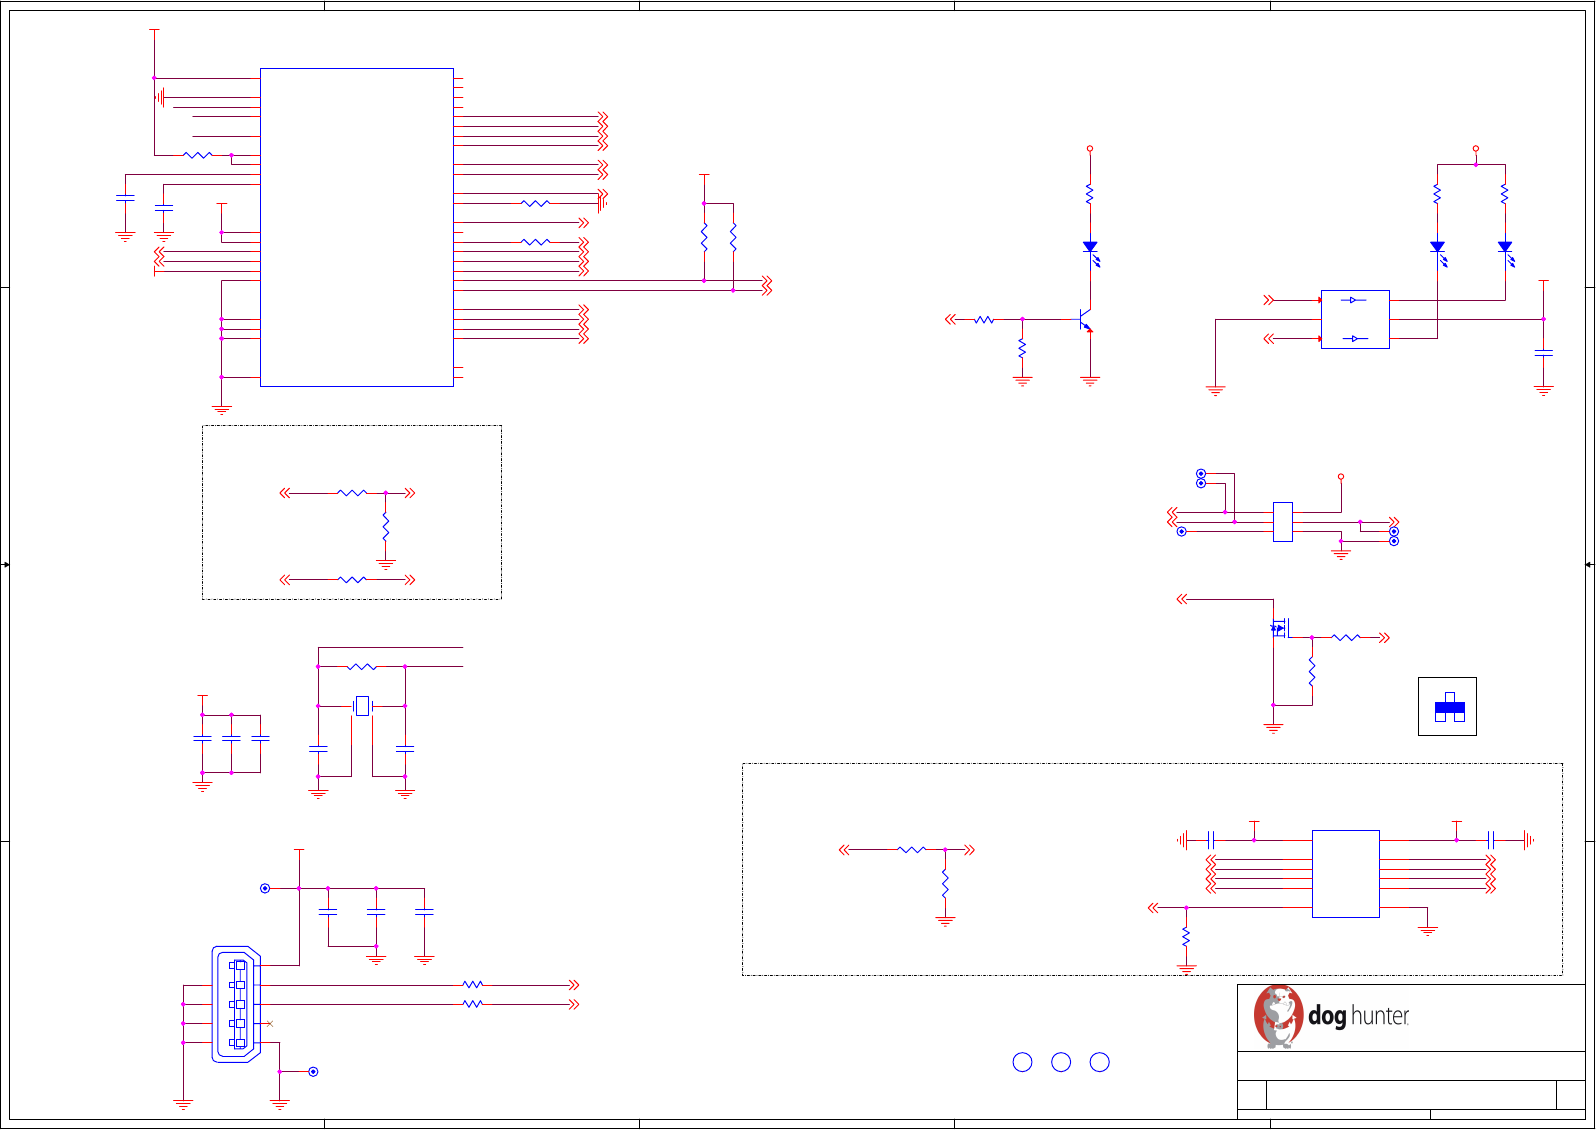Viewport: 1596px width, 1130px height.
Task: Select the large microcontroller IC rectangle
Action: pos(357,227)
